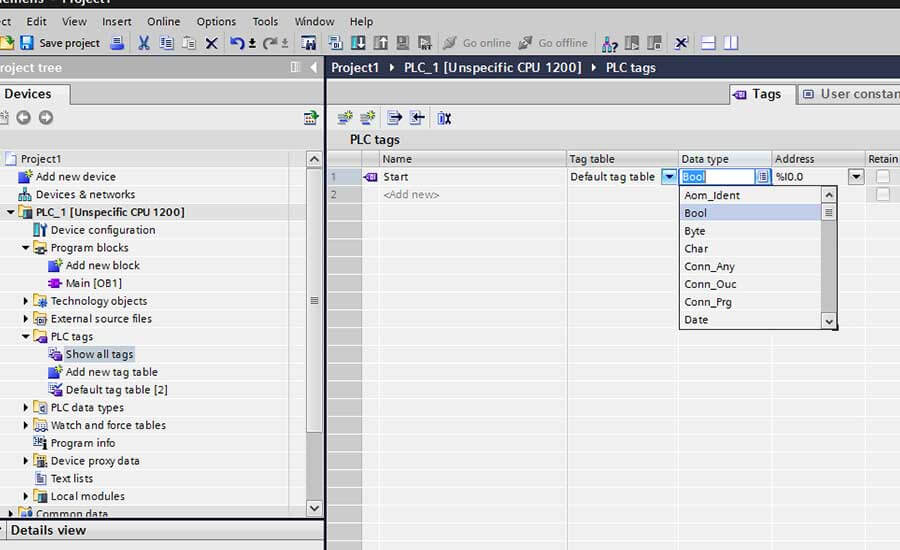Expand the Local modules folder
The width and height of the screenshot is (900, 550).
tap(26, 496)
